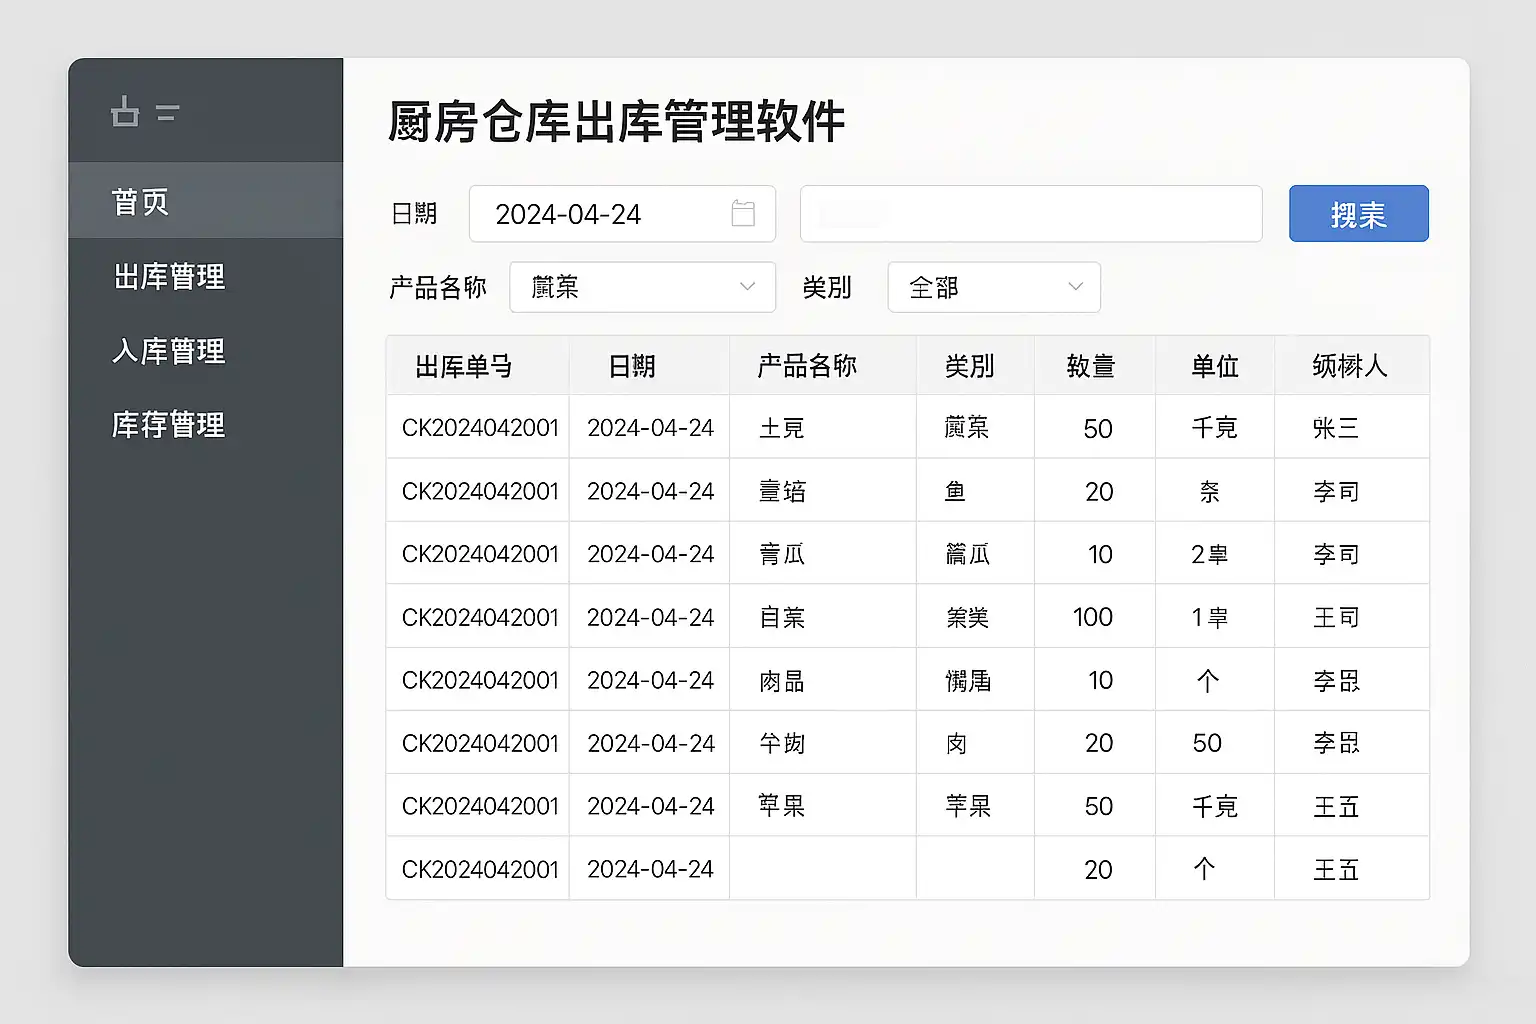Click the 日期 column header in table

tap(632, 366)
